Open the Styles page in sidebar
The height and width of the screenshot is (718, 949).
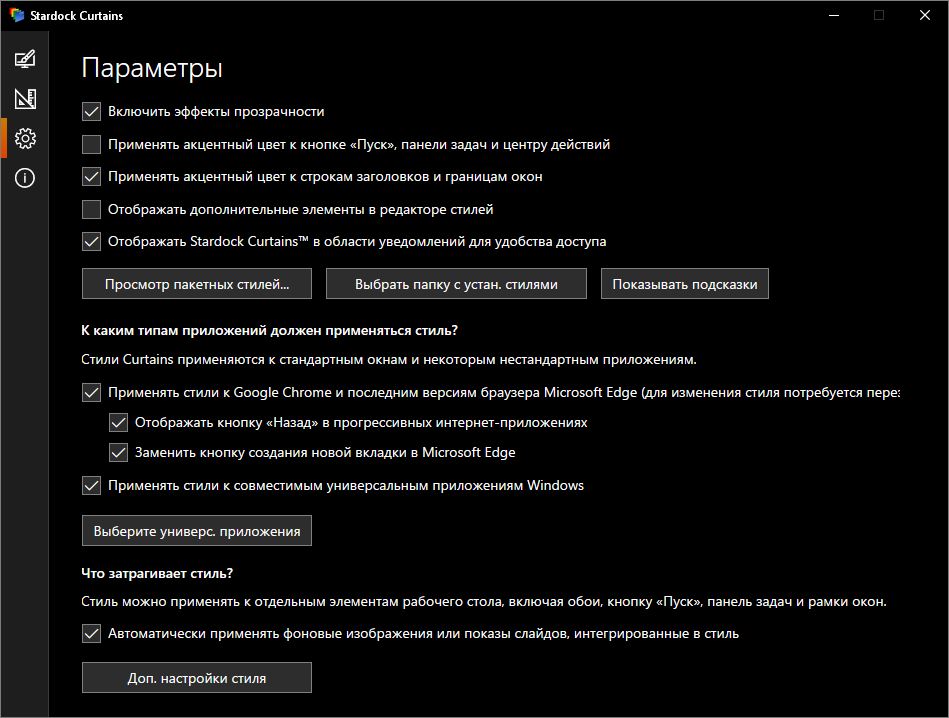click(25, 59)
